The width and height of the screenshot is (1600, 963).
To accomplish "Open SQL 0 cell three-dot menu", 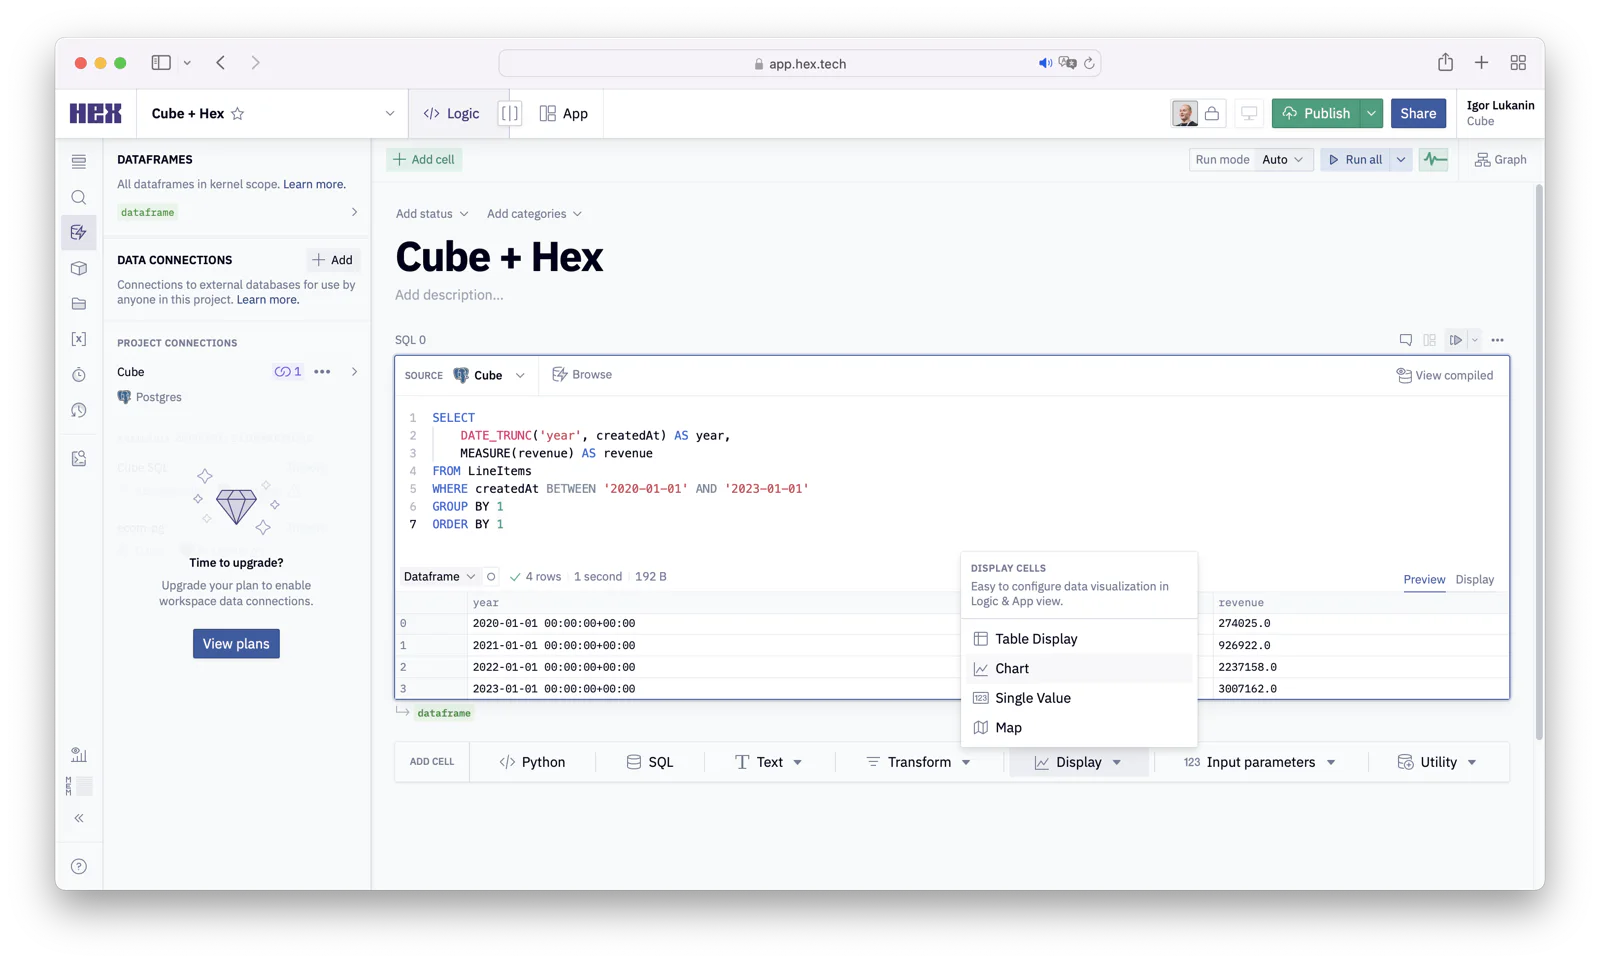I will [x=1497, y=340].
